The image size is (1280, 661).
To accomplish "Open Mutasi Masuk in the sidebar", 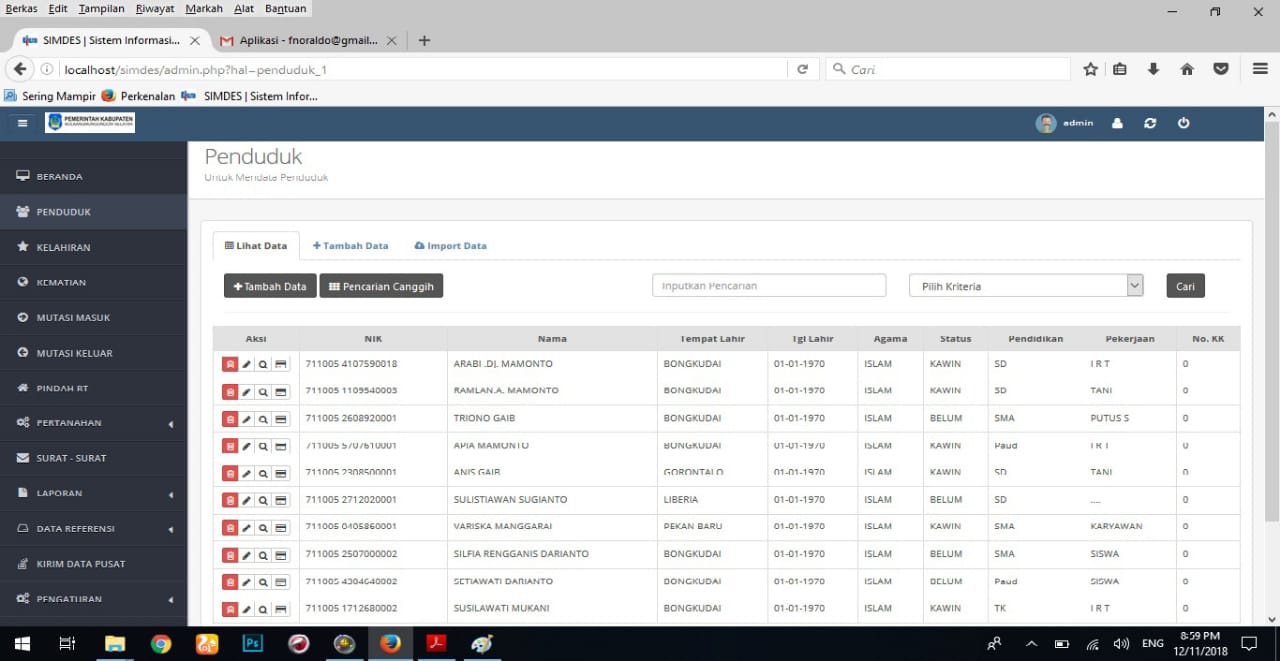I will pyautogui.click(x=93, y=317).
